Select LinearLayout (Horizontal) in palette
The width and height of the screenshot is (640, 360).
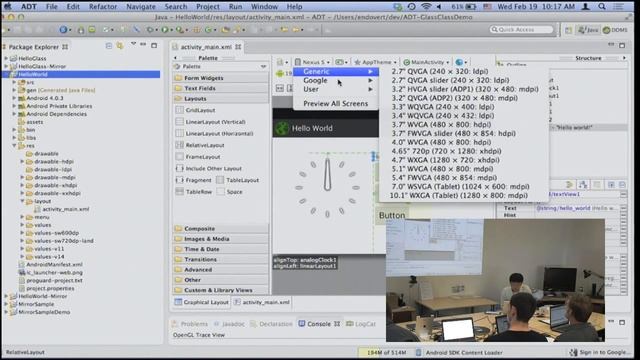[x=214, y=133]
